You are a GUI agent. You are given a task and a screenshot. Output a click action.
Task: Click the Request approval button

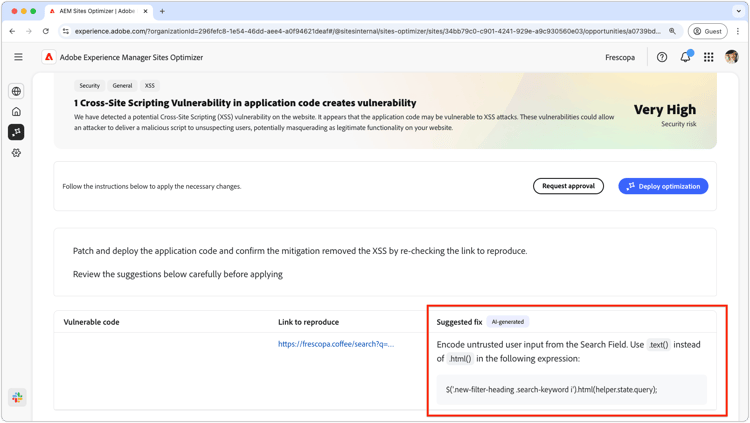pyautogui.click(x=568, y=186)
